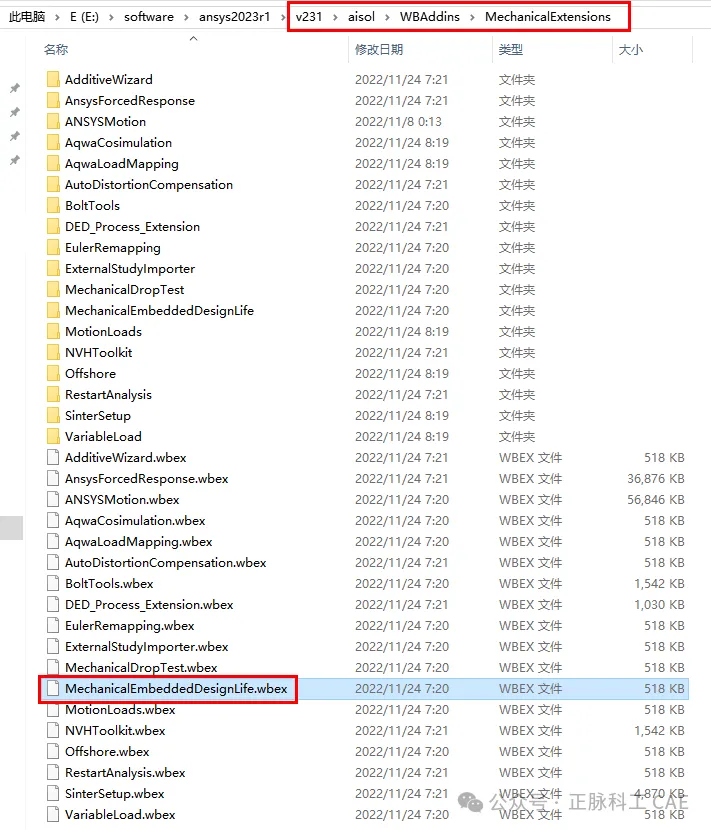Click the SinterSetup.wbex file icon
The height and width of the screenshot is (830, 711).
tap(53, 793)
